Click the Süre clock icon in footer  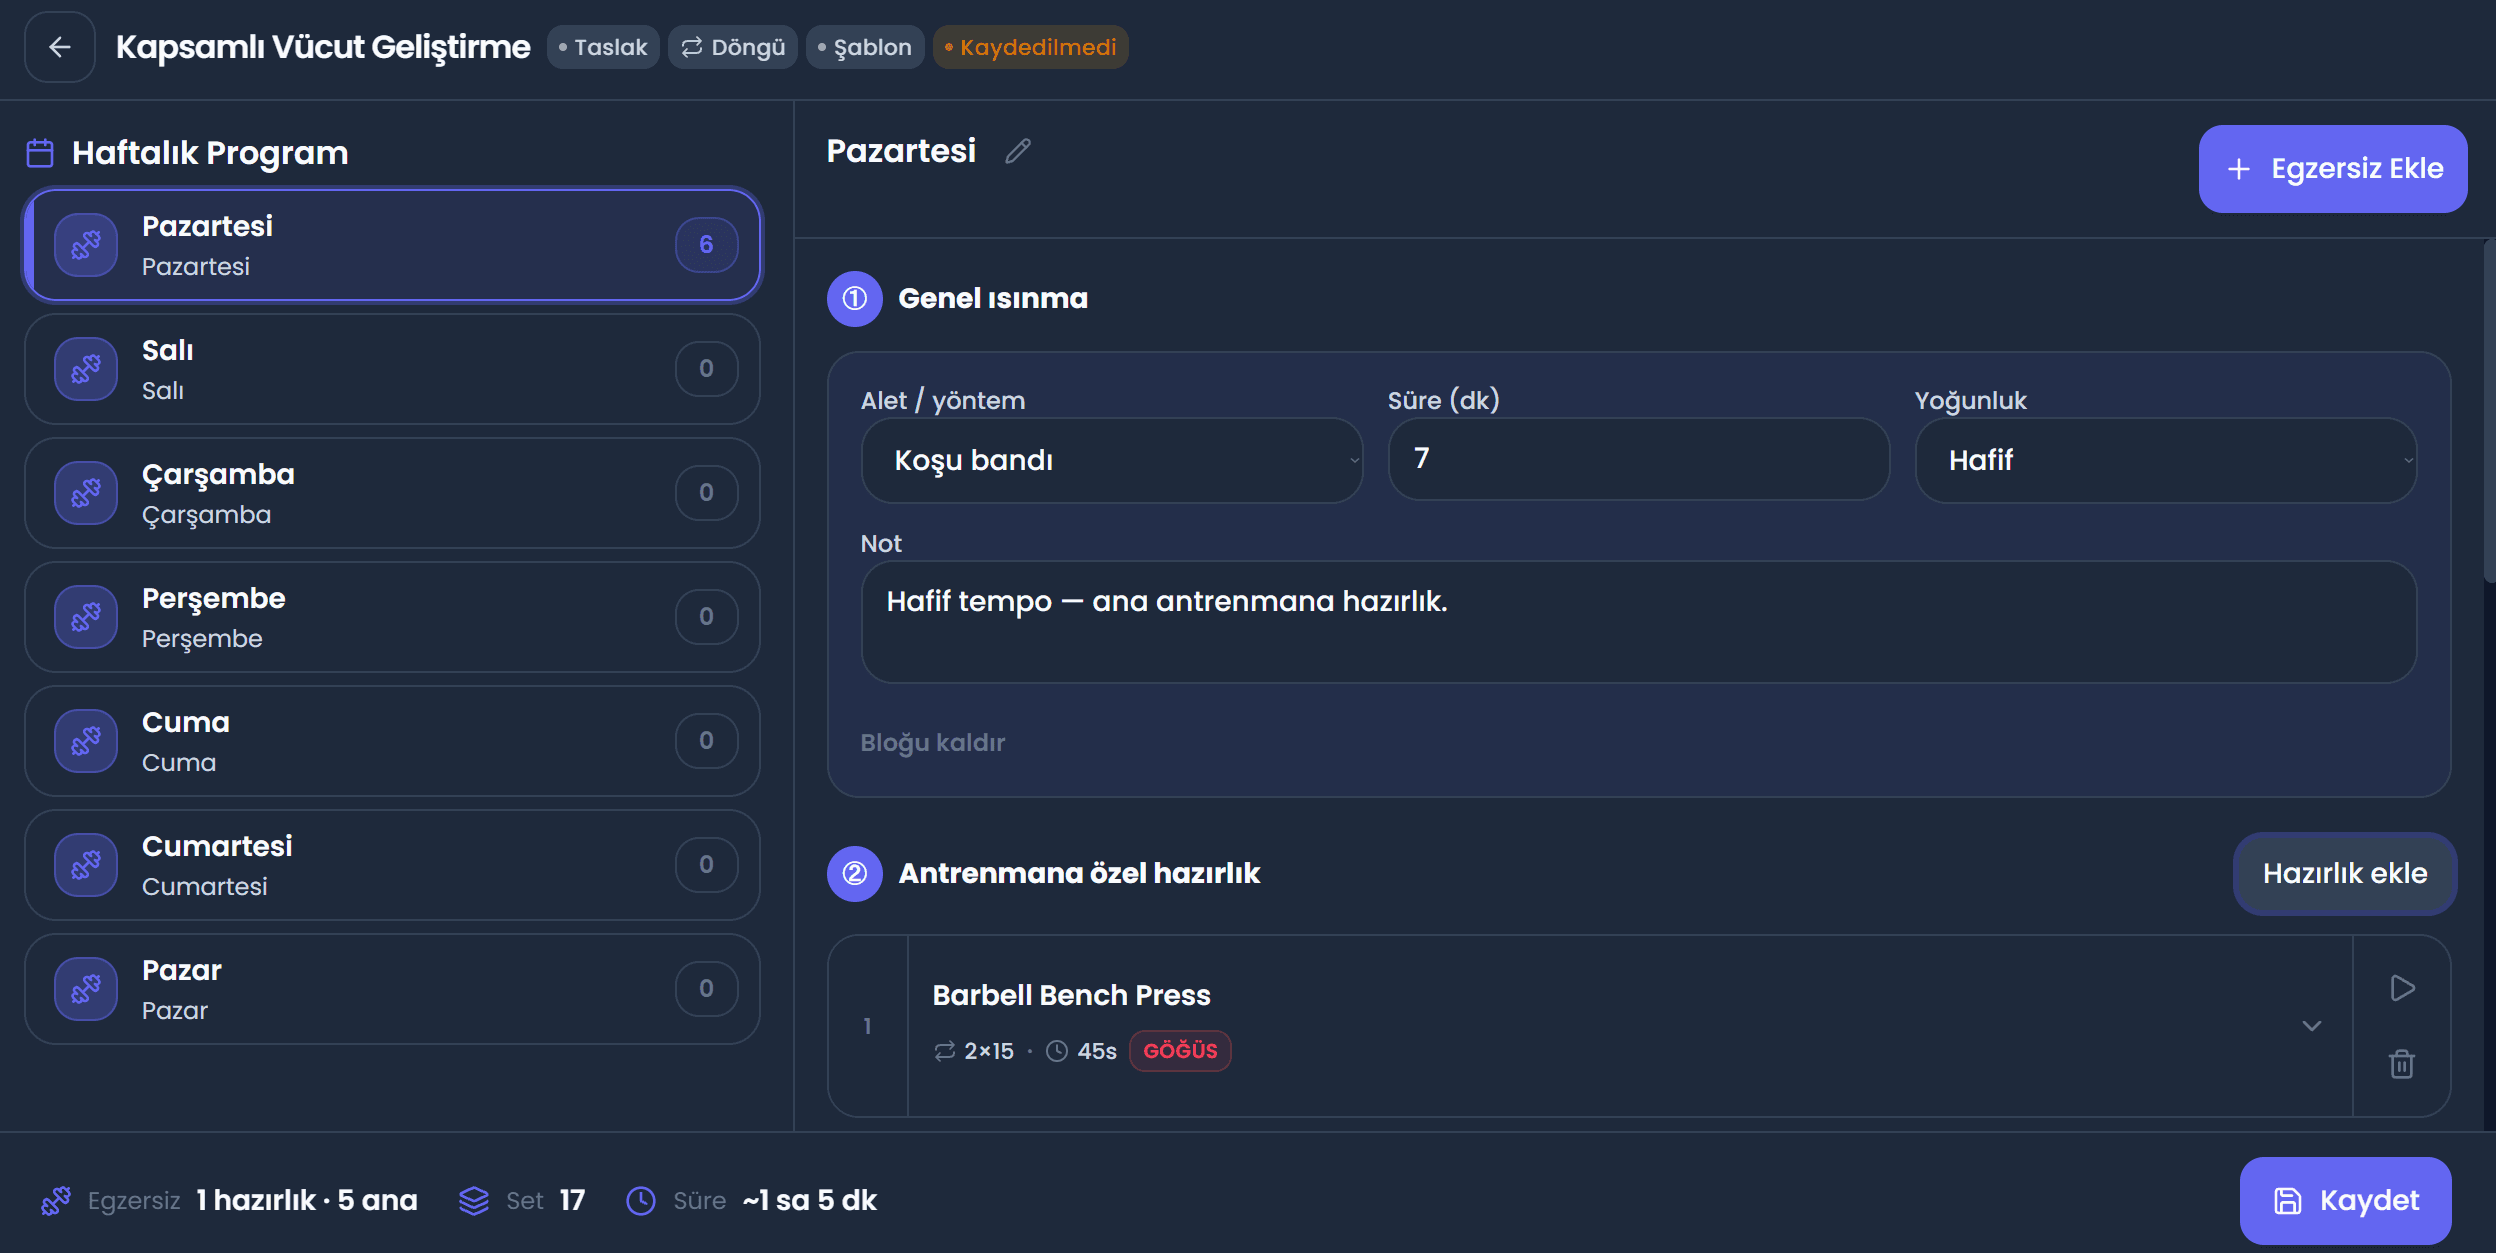[x=641, y=1201]
